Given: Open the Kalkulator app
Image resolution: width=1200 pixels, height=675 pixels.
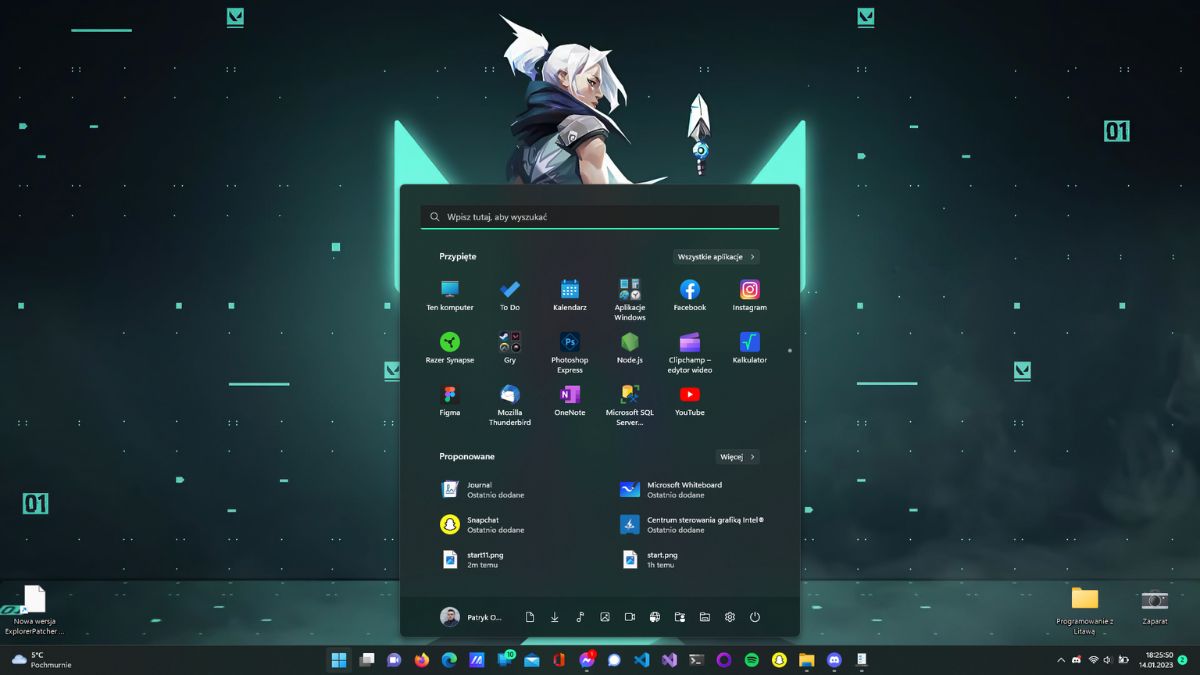Looking at the screenshot, I should click(750, 348).
